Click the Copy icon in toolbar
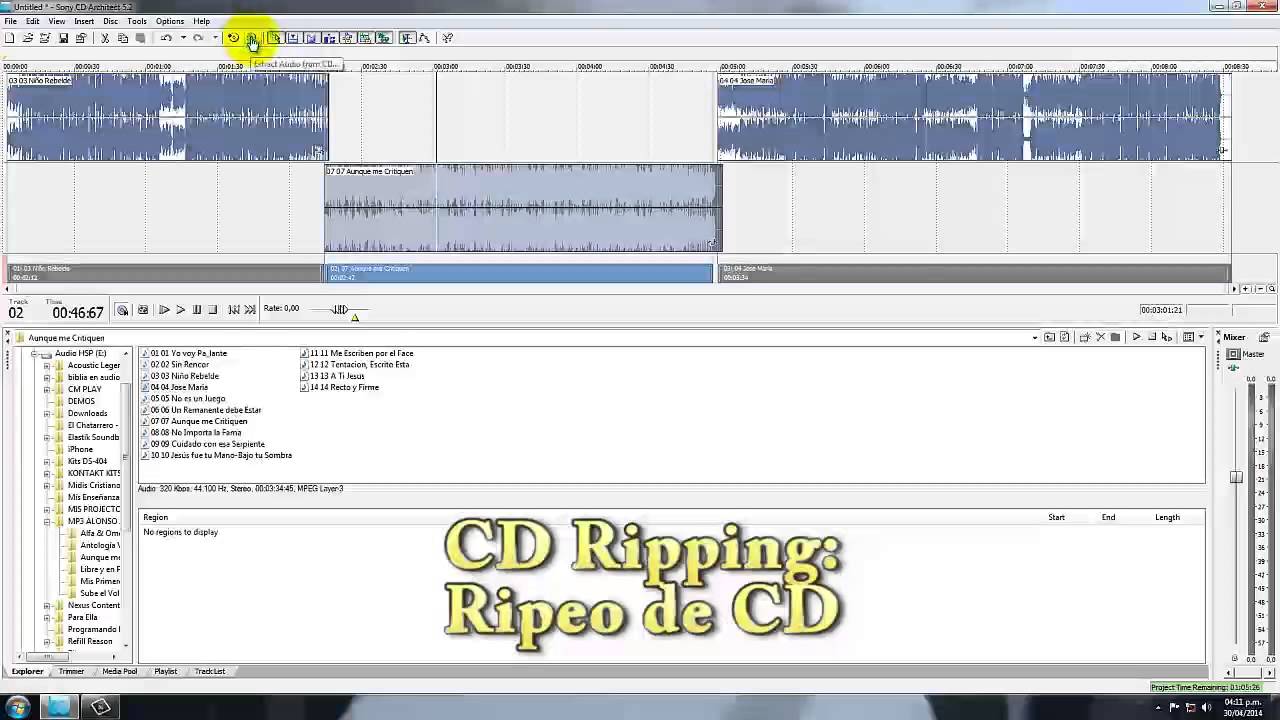This screenshot has width=1280, height=720. (x=123, y=38)
